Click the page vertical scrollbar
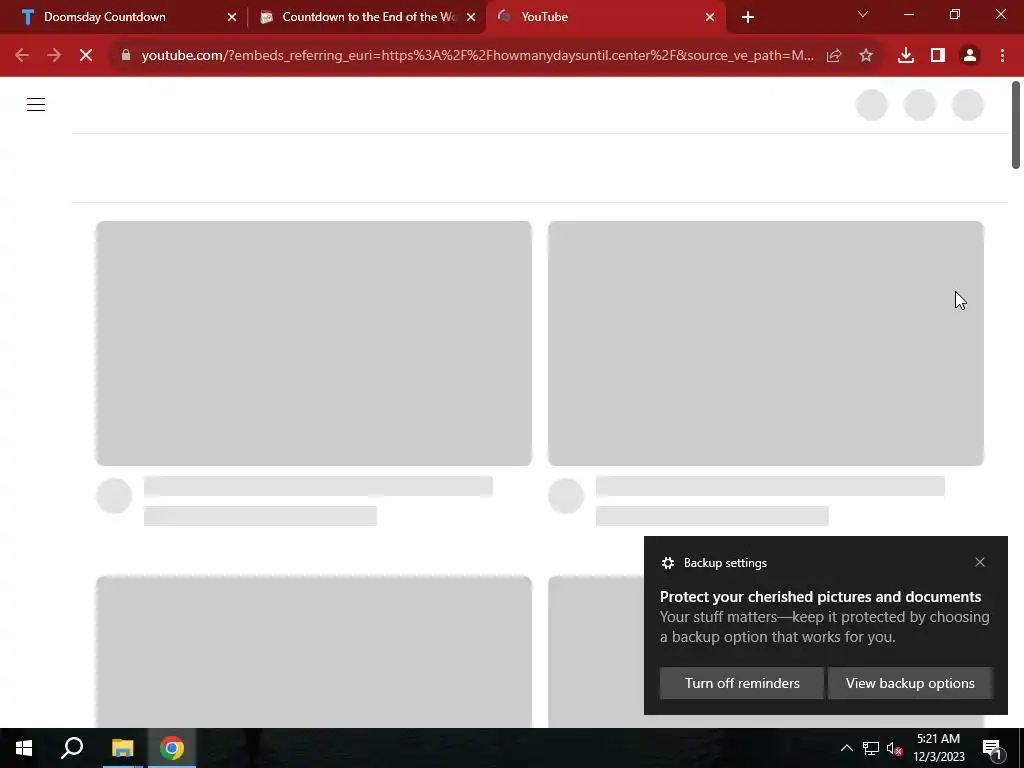The width and height of the screenshot is (1024, 768). click(1016, 125)
